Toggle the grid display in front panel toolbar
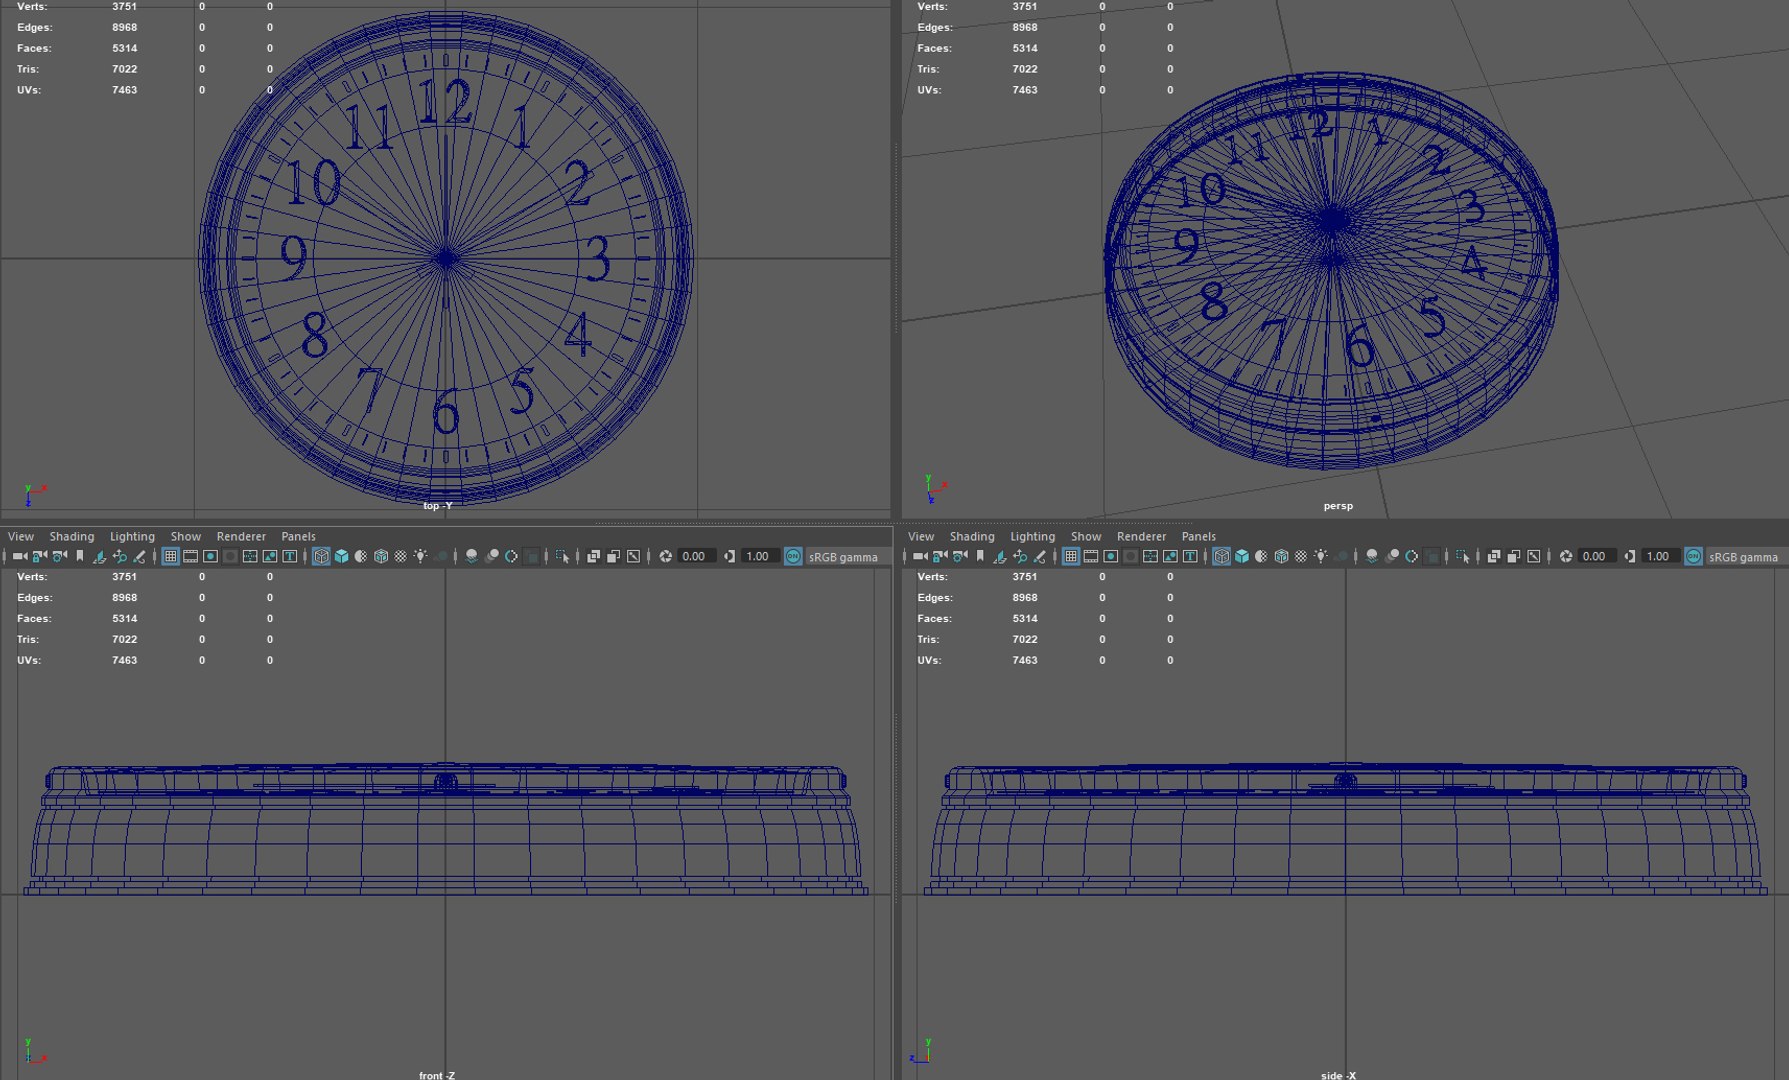This screenshot has height=1080, width=1789. 171,557
